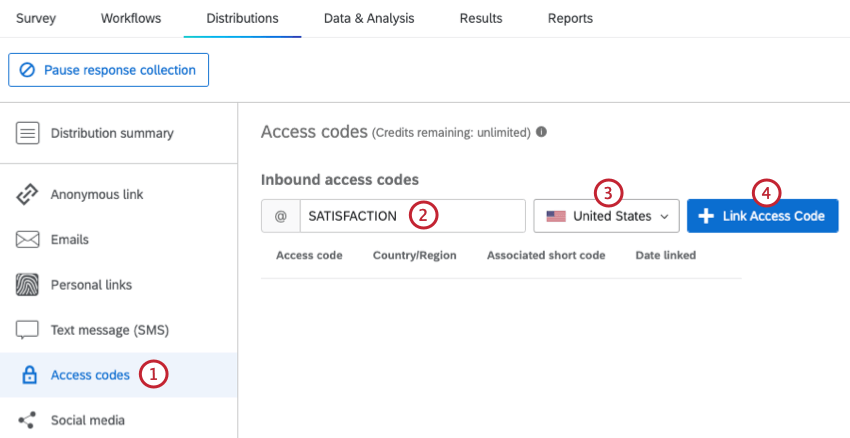Screen dimensions: 850x438
Task: Switch to the Reports tab
Action: point(570,18)
